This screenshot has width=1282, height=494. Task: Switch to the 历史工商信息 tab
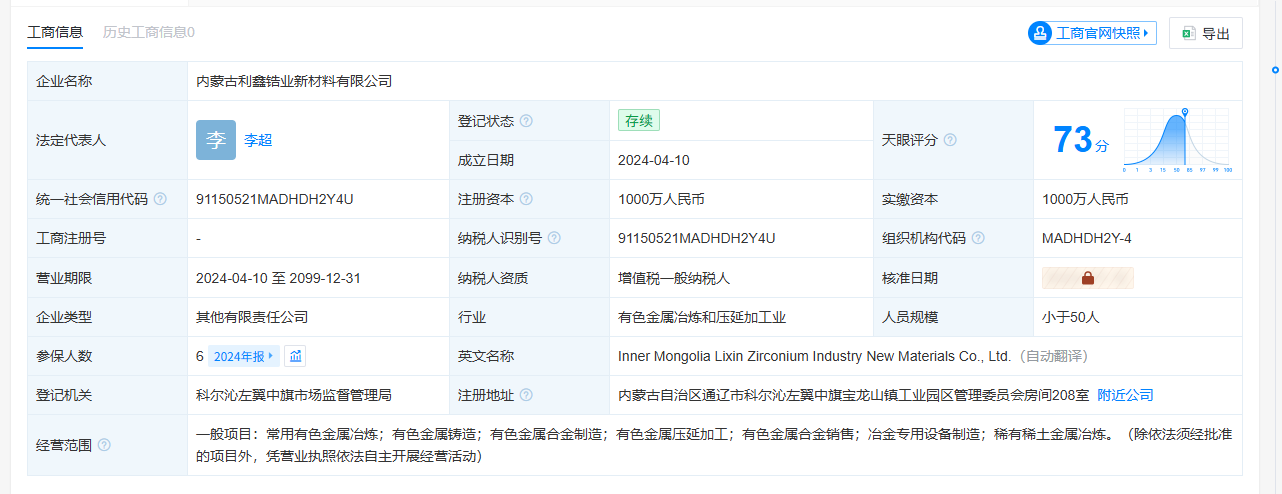tap(149, 32)
